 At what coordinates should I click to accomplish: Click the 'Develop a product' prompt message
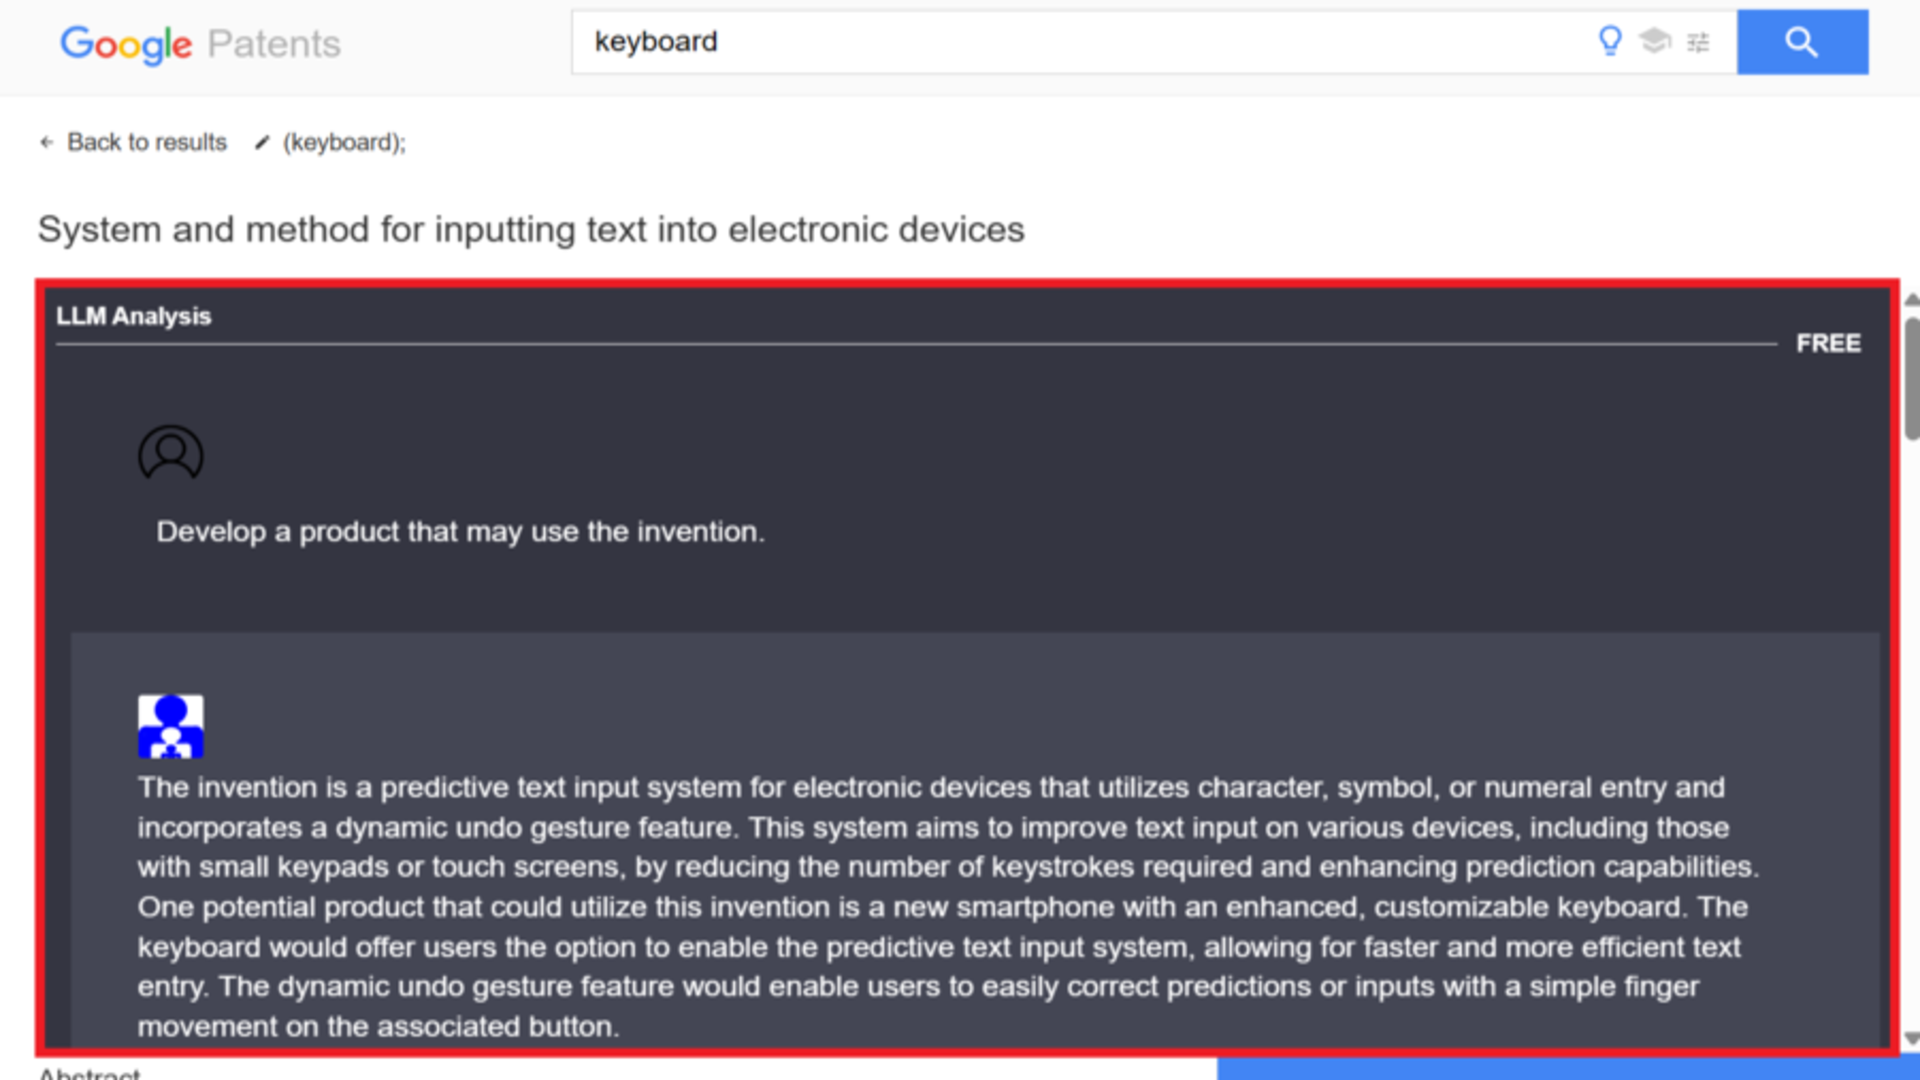[460, 532]
